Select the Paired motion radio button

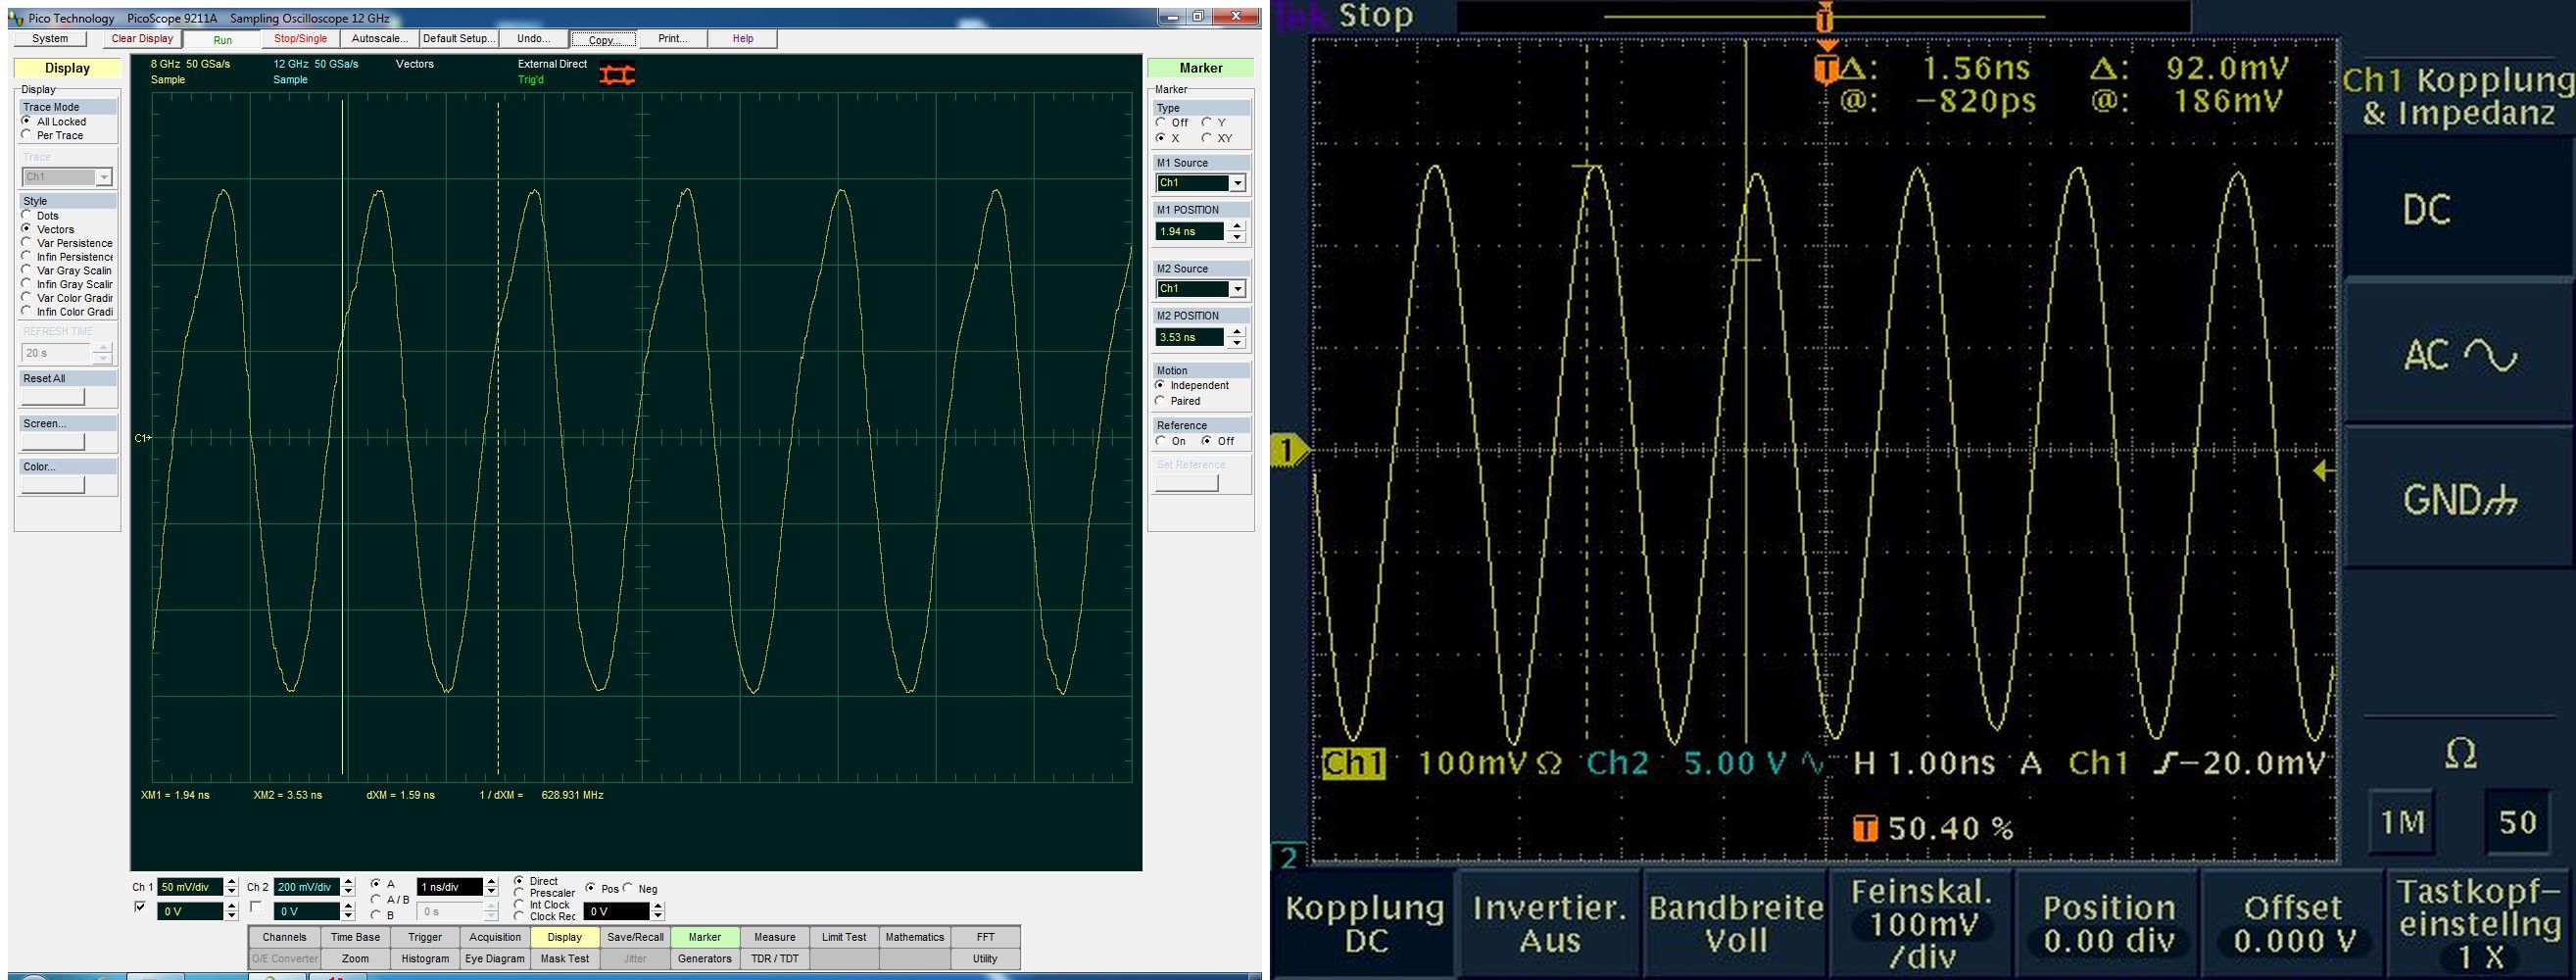tap(1160, 401)
